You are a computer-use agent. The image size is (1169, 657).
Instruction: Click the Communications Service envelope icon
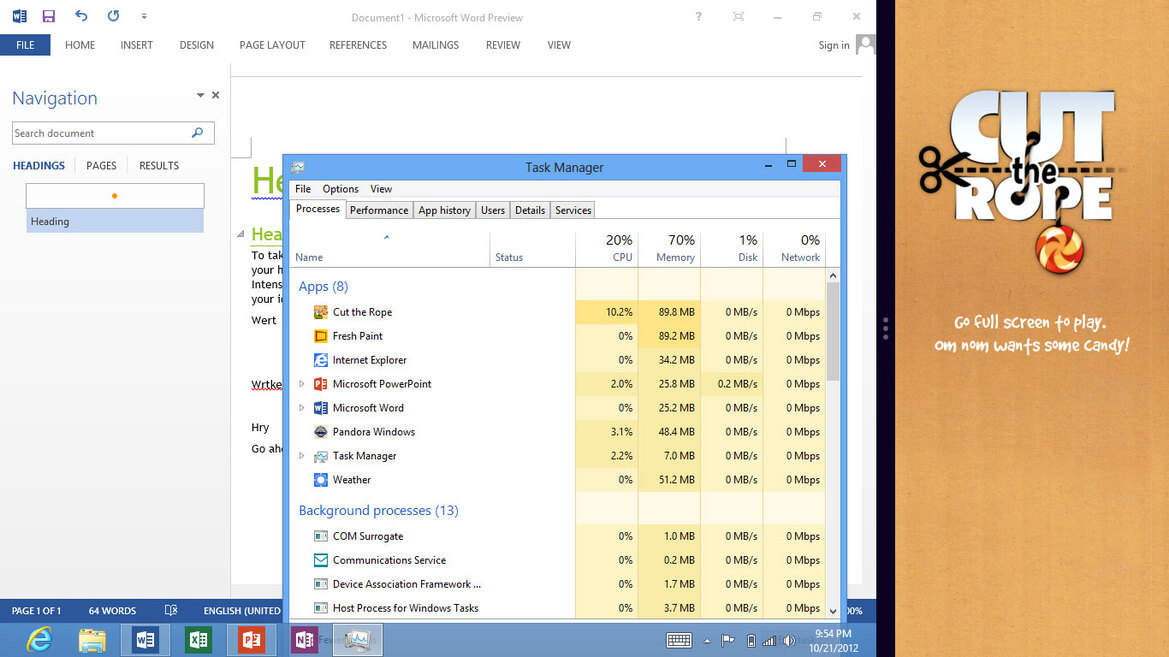click(321, 560)
